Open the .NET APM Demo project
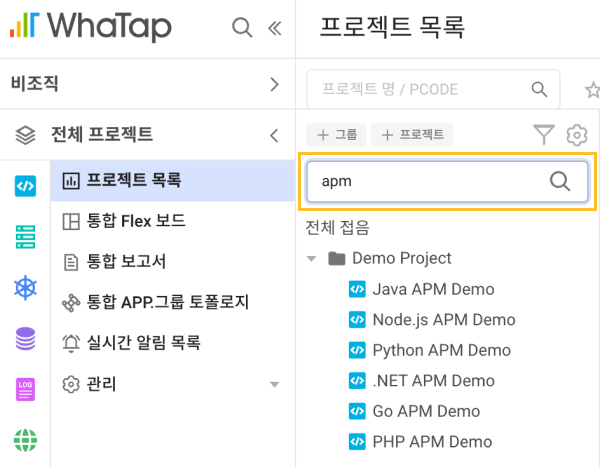 point(434,381)
